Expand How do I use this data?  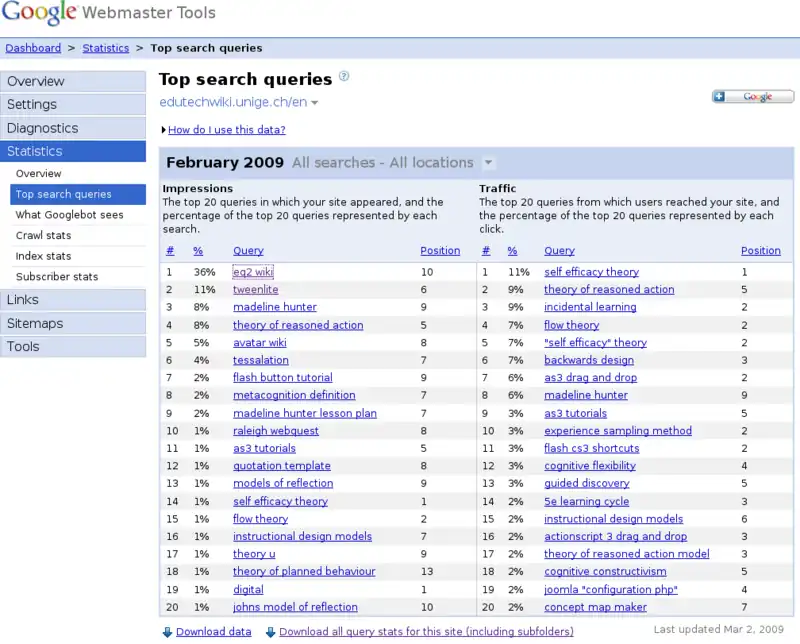tap(226, 130)
